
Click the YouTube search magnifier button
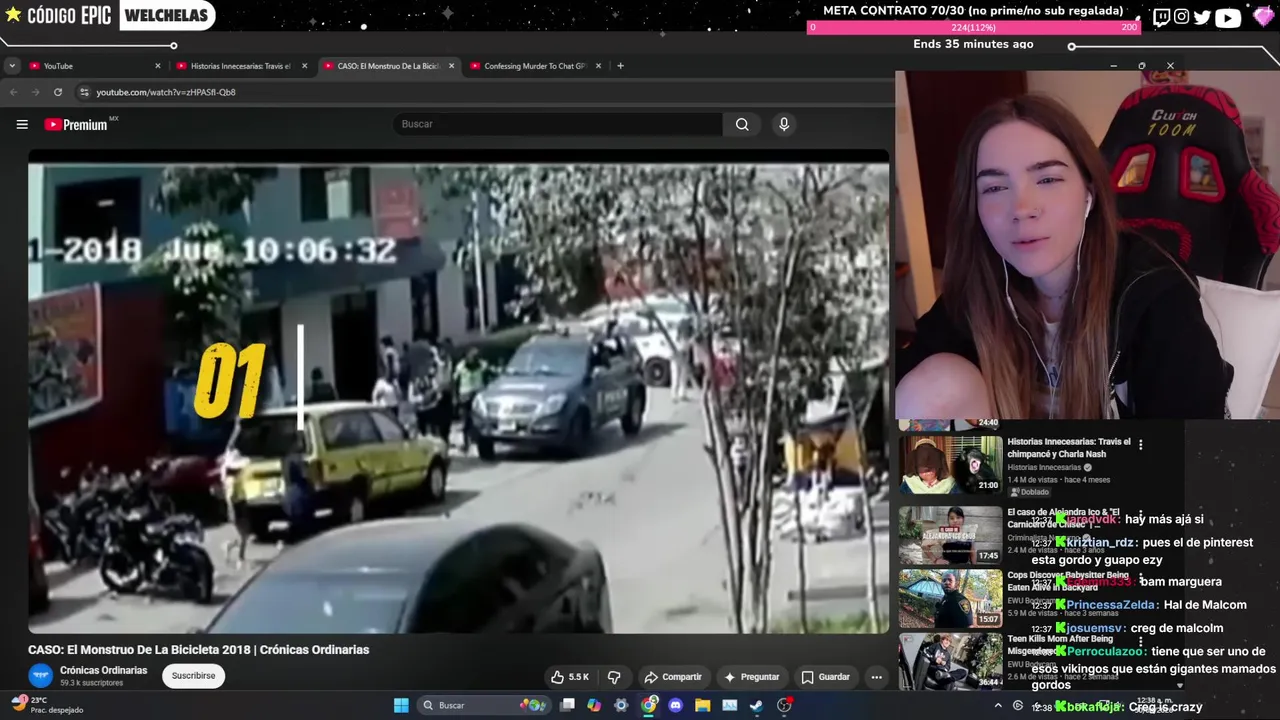click(742, 124)
